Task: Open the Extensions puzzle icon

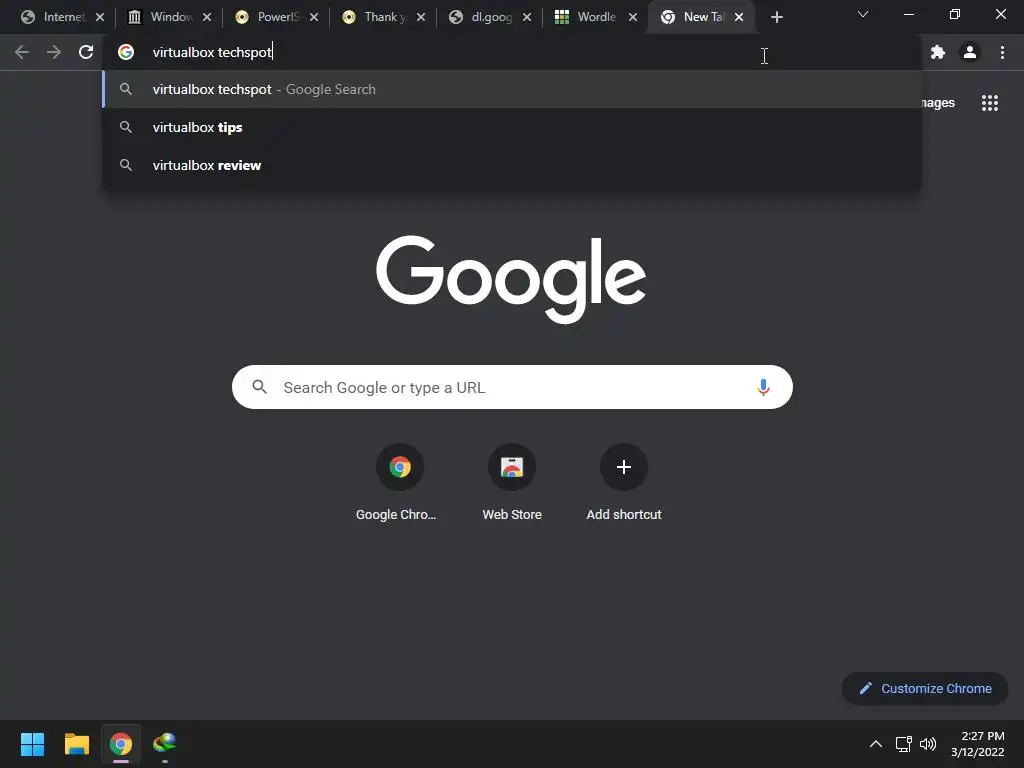Action: tap(938, 52)
